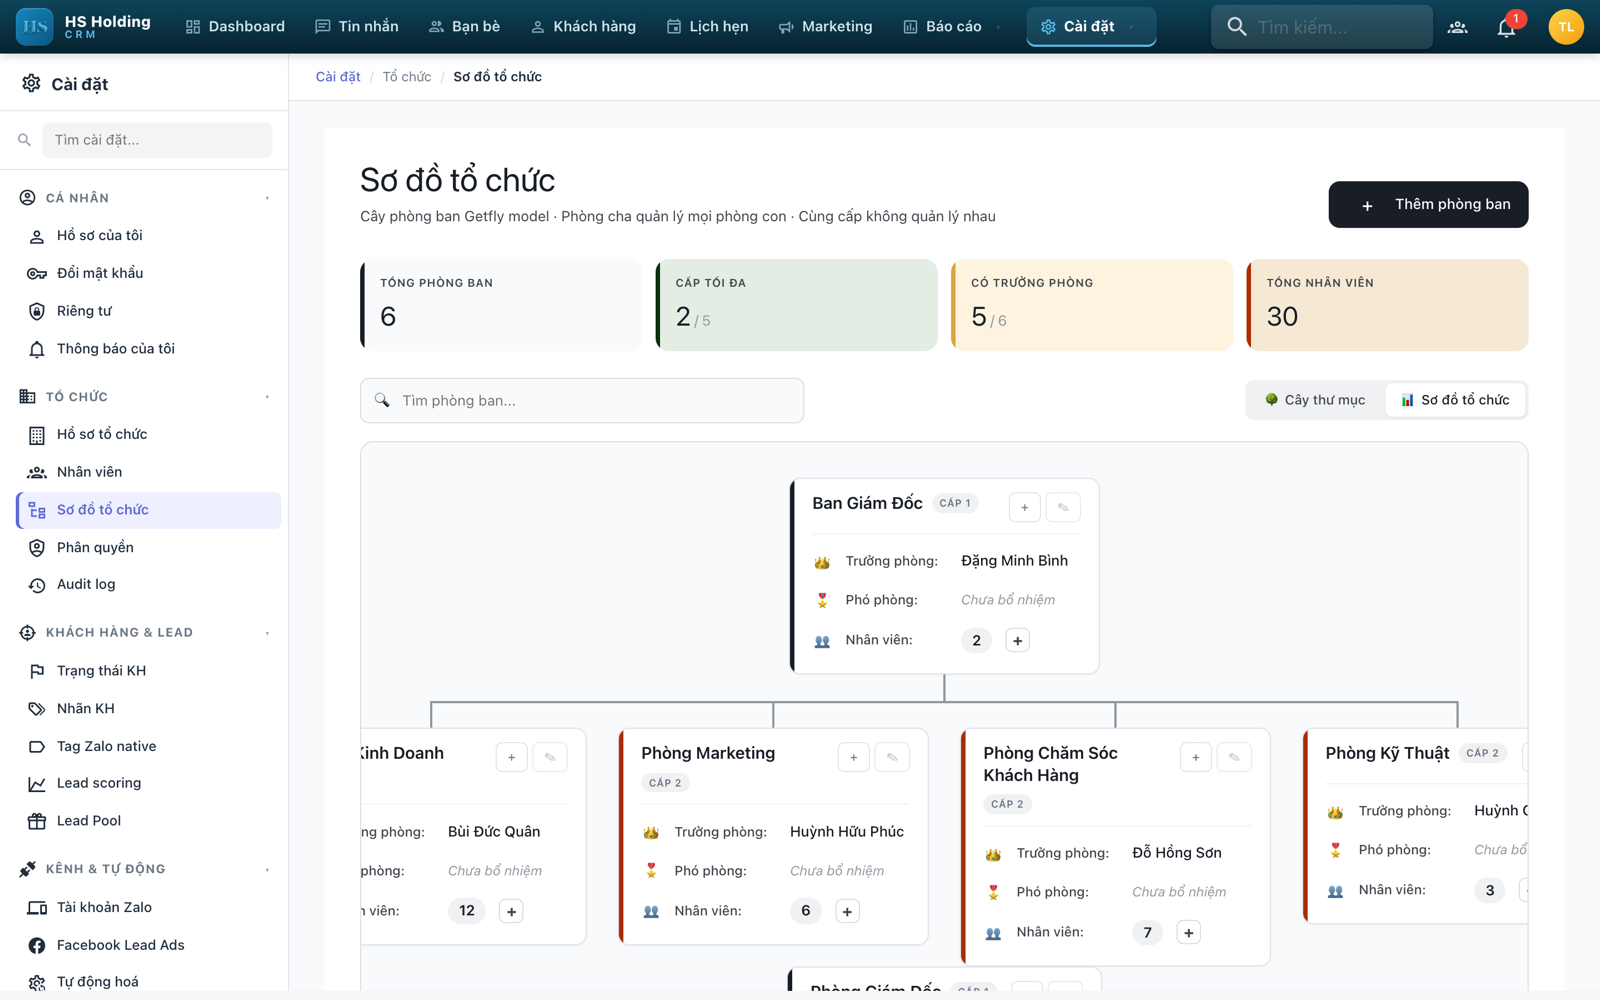Click the HS Holding CRM logo
This screenshot has height=1000, width=1600.
(x=84, y=27)
